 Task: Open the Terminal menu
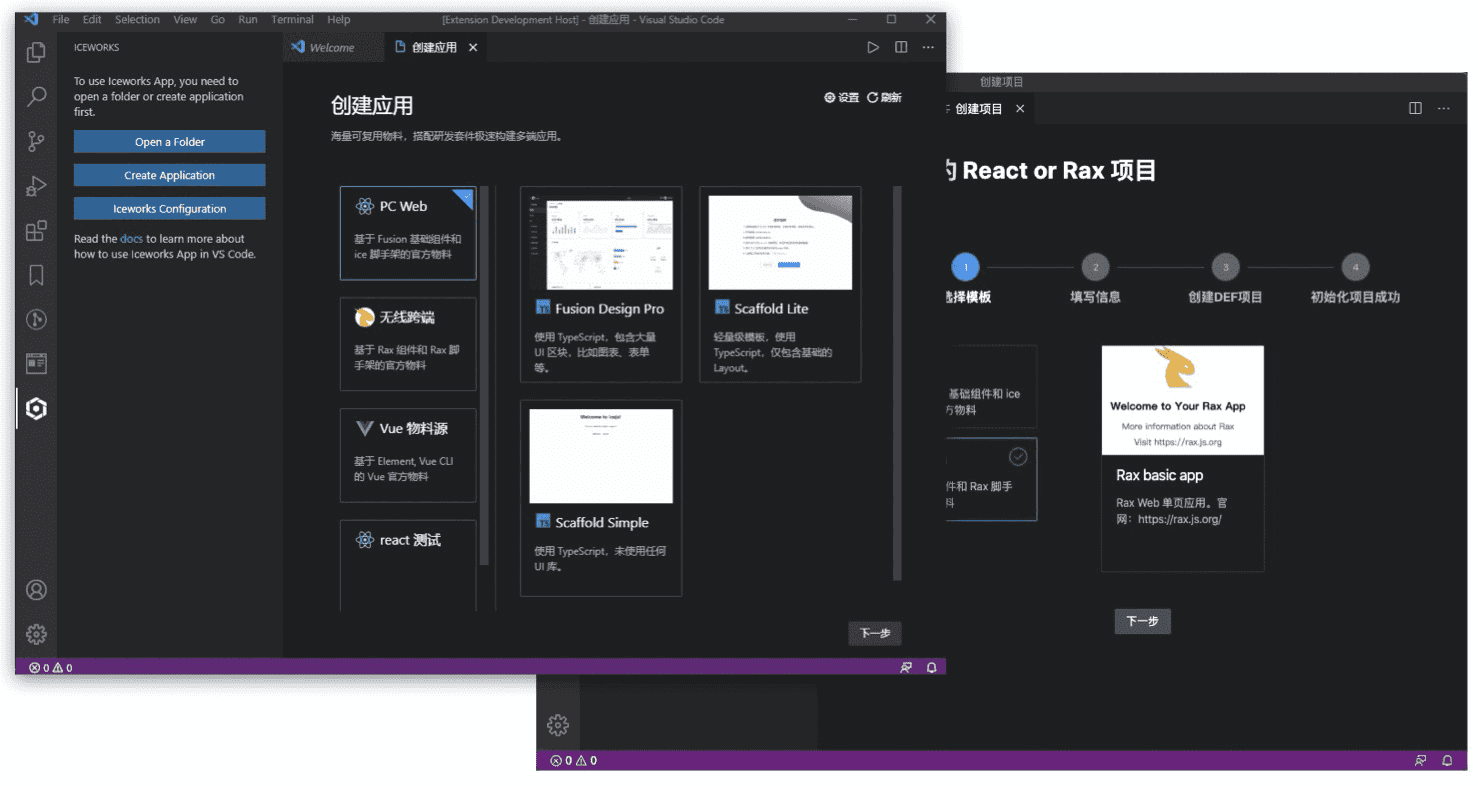point(292,19)
